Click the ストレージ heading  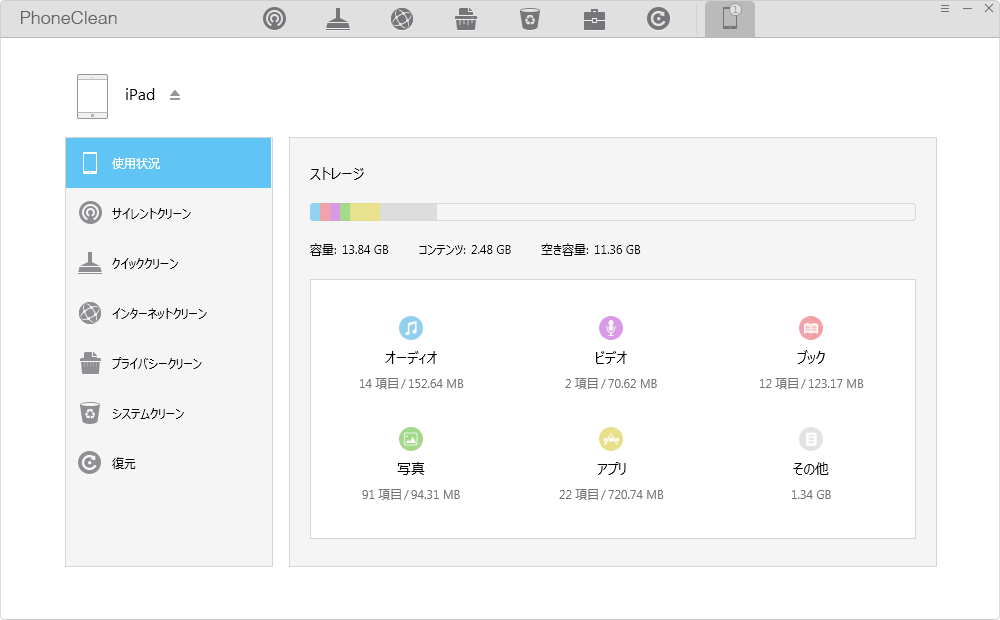click(337, 173)
